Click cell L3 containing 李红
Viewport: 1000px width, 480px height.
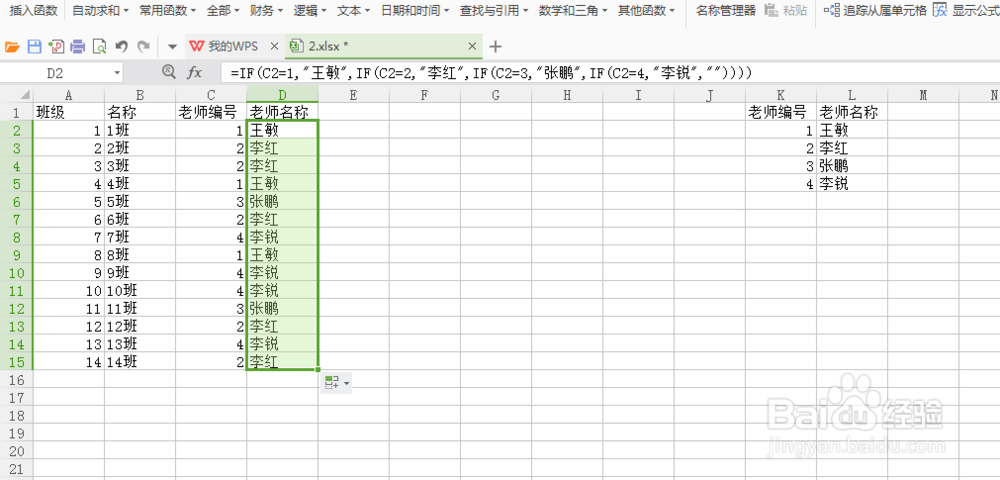[852, 149]
